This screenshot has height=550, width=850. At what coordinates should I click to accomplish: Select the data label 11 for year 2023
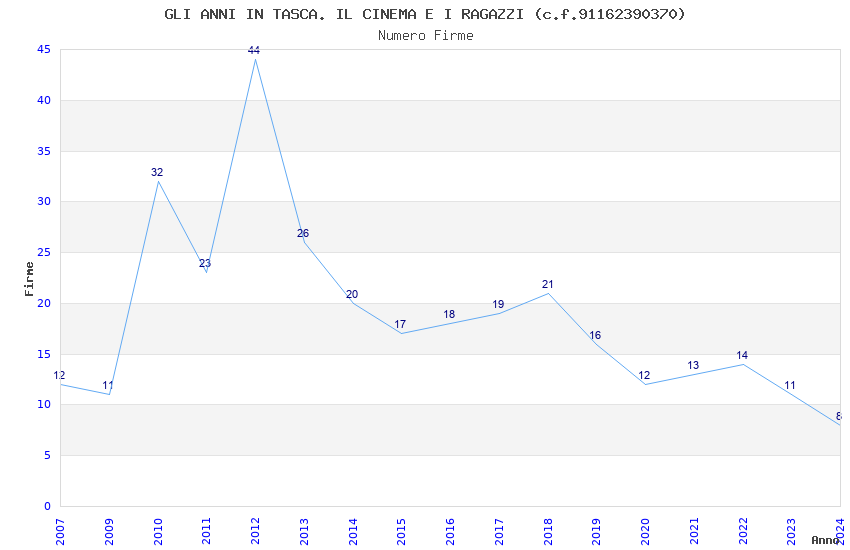(790, 386)
